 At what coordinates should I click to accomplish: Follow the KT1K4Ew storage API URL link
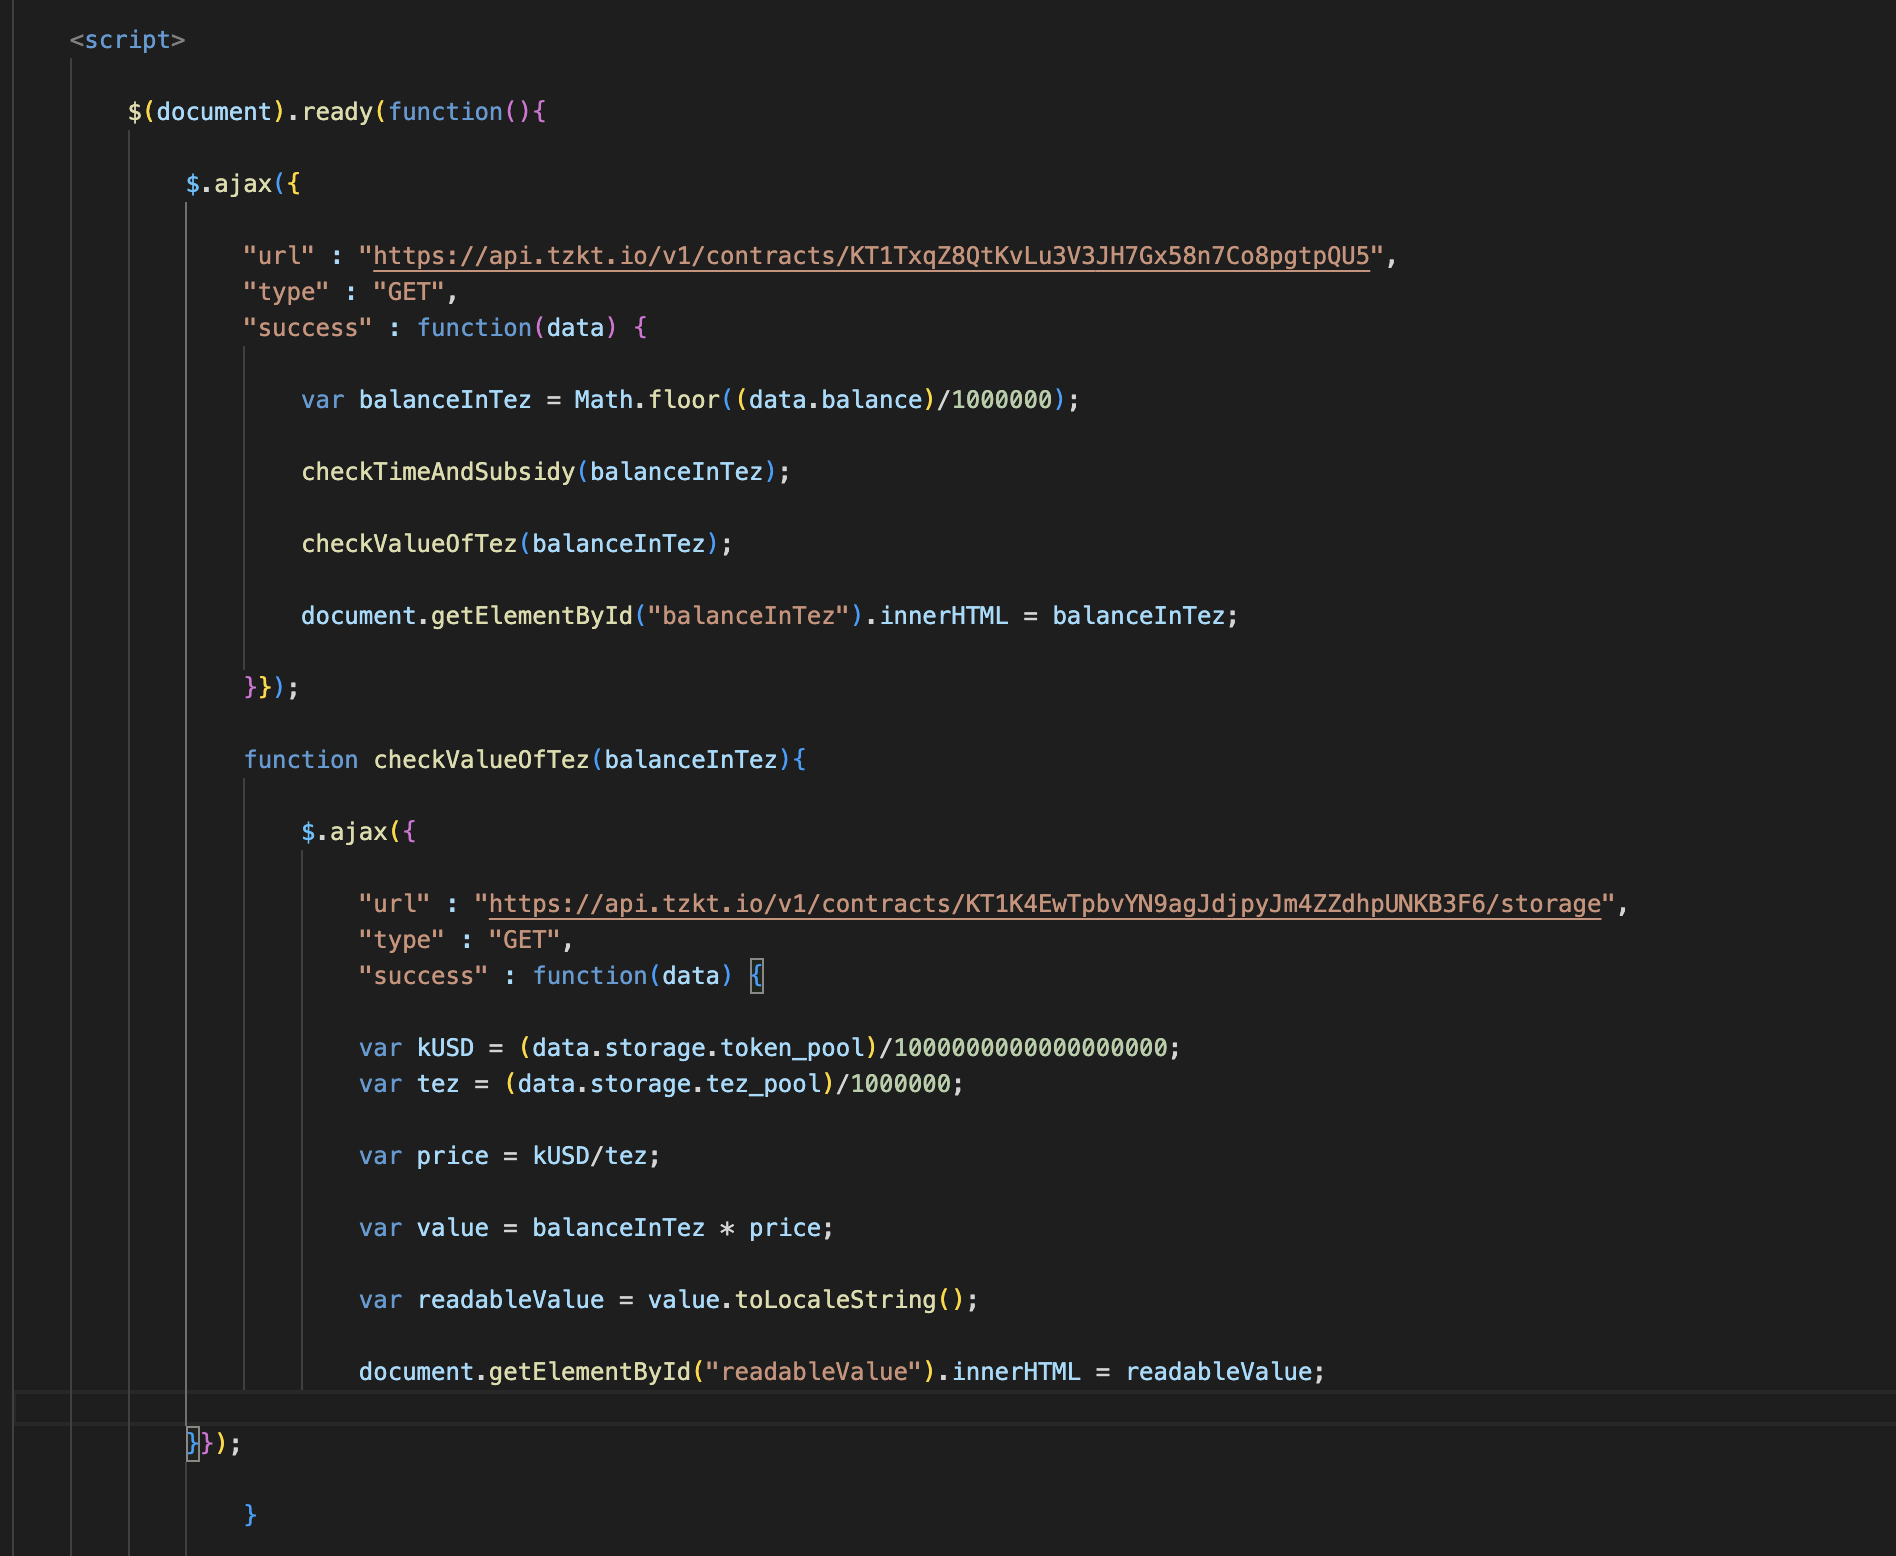[x=1044, y=904]
